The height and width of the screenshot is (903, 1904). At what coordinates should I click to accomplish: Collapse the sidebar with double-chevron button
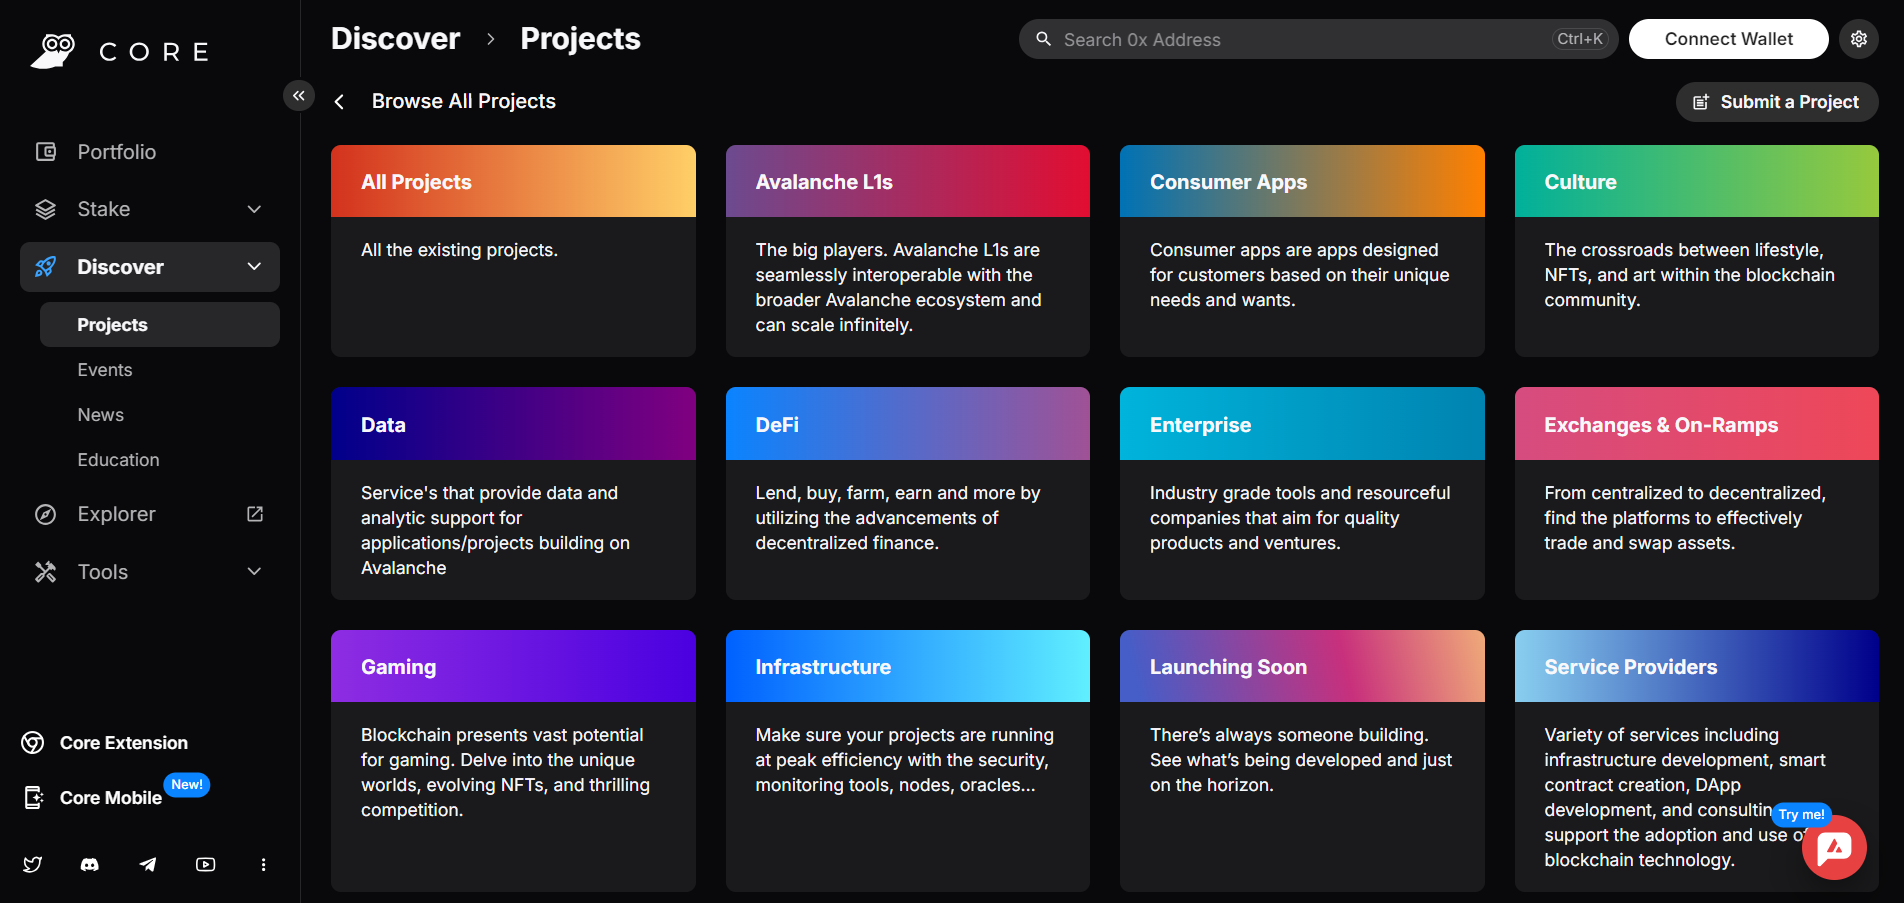coord(298,95)
